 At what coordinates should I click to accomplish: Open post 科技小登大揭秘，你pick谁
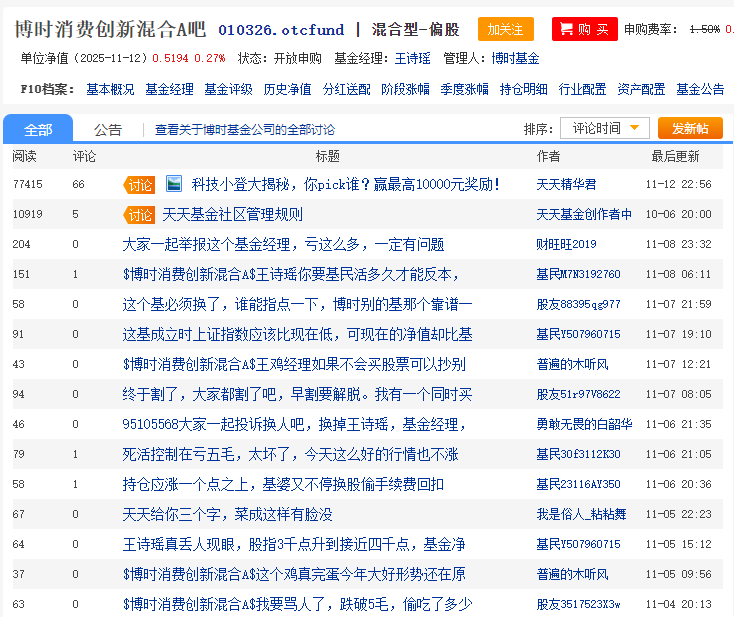(345, 184)
